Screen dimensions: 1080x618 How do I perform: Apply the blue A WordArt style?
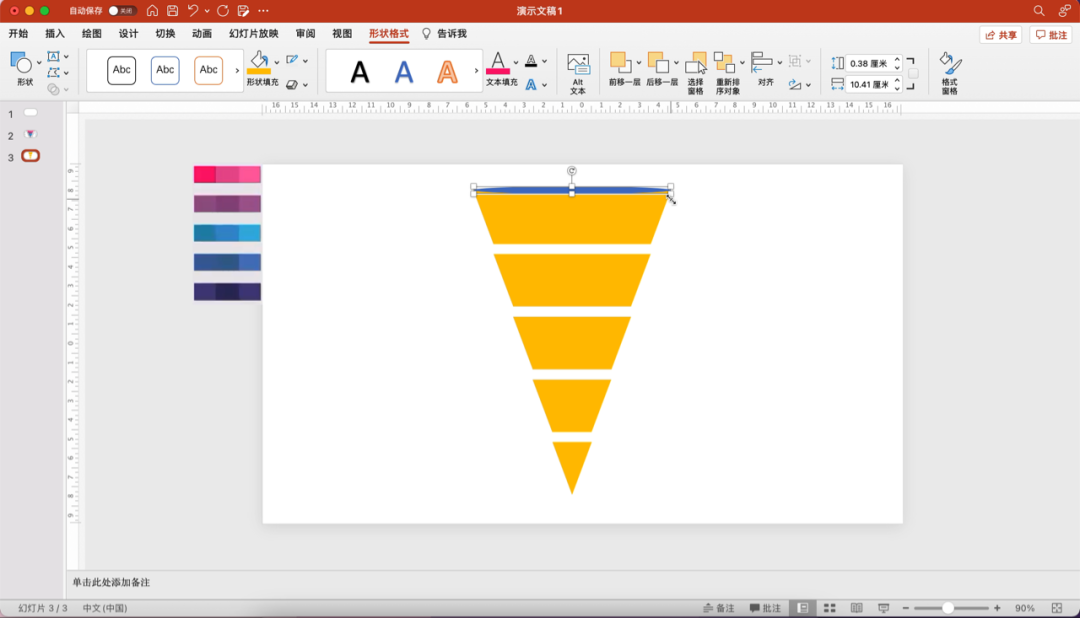point(404,71)
